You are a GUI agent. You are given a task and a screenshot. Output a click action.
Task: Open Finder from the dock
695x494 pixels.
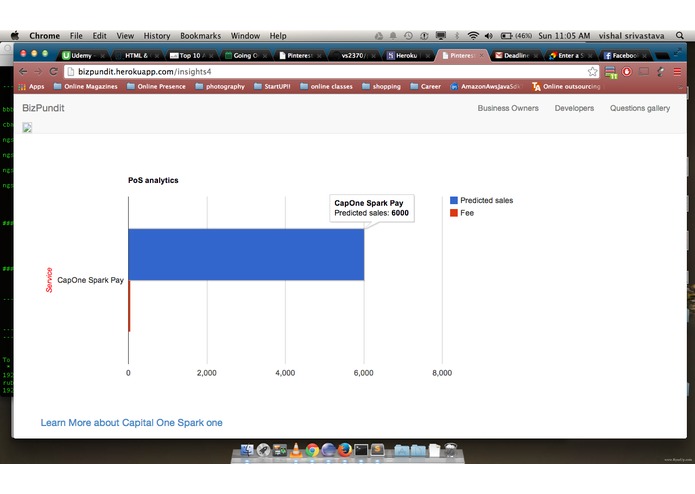(x=247, y=450)
